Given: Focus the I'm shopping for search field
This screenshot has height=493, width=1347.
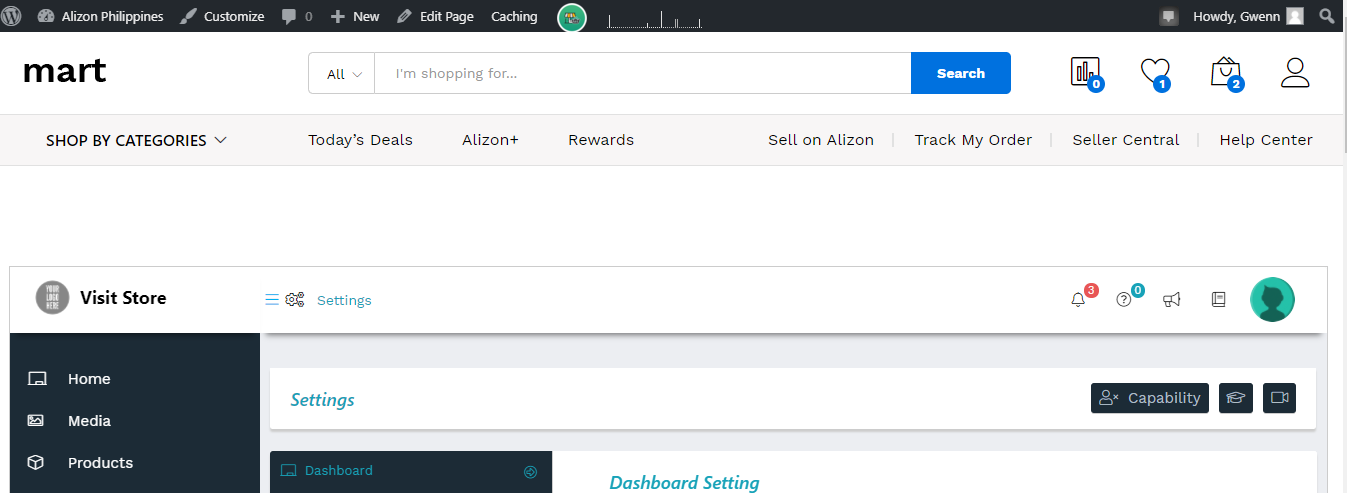Looking at the screenshot, I should click(643, 73).
